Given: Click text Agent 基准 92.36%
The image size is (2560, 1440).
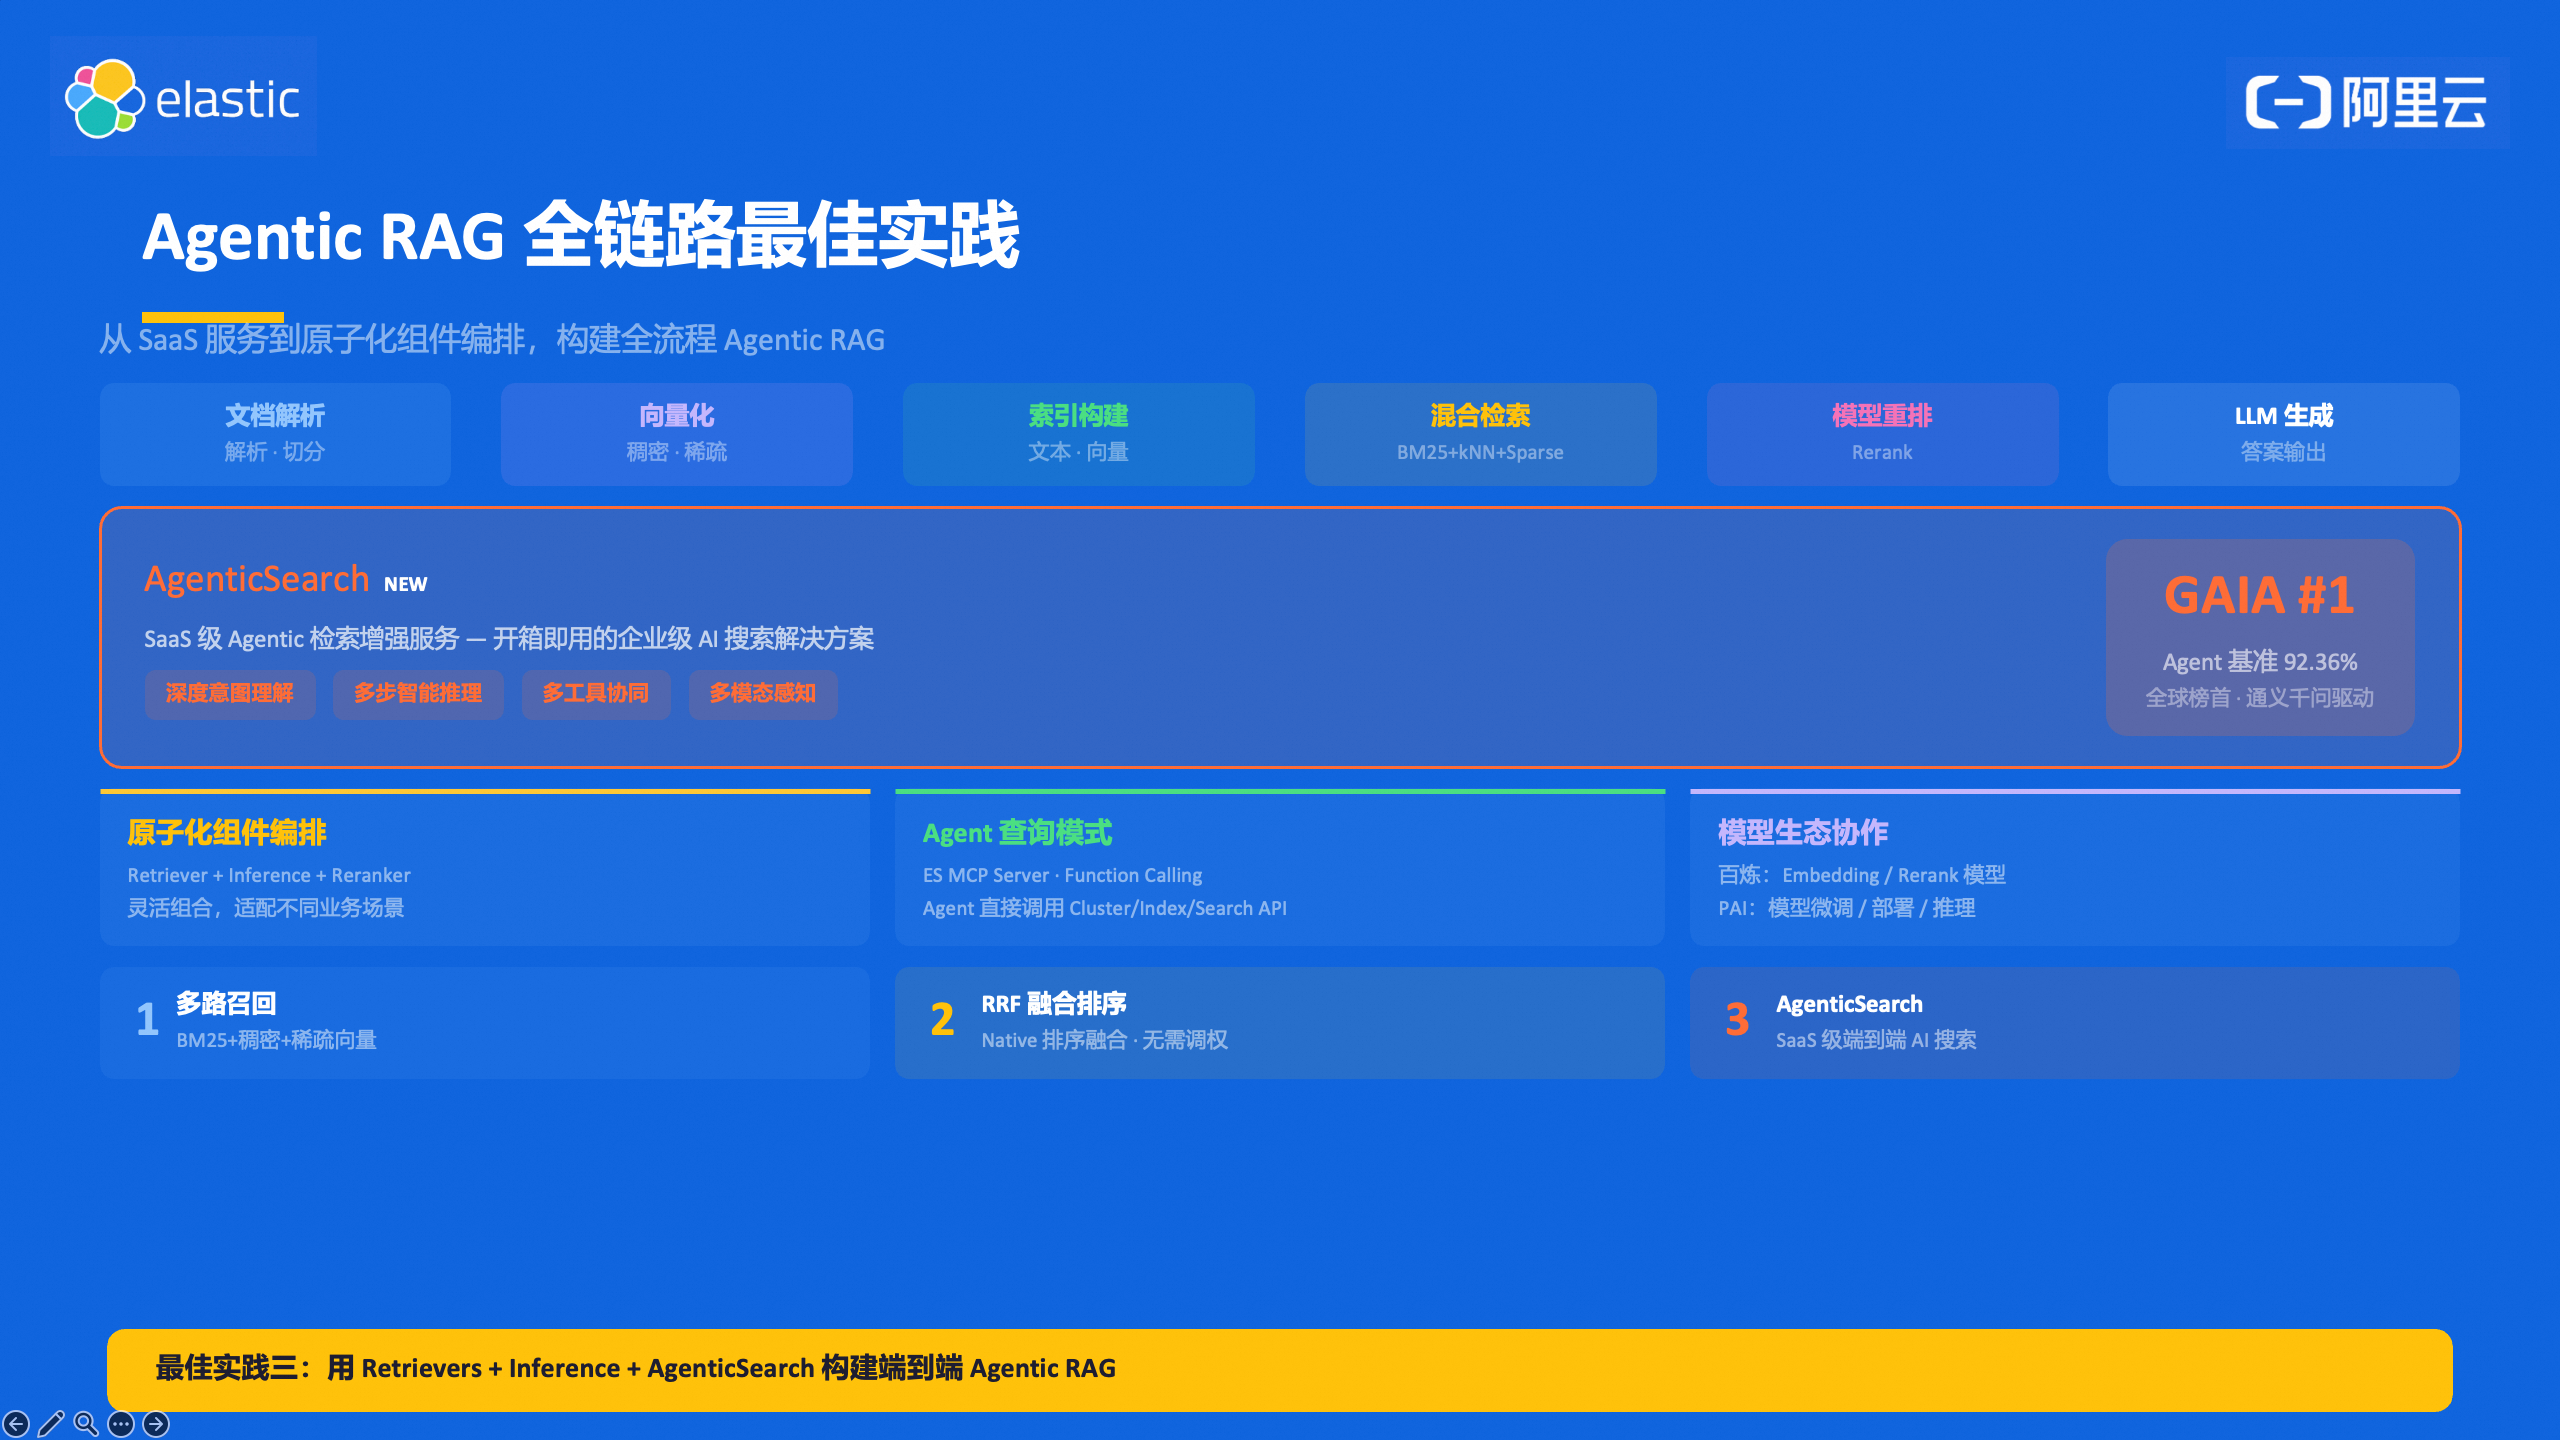Looking at the screenshot, I should coord(2260,662).
